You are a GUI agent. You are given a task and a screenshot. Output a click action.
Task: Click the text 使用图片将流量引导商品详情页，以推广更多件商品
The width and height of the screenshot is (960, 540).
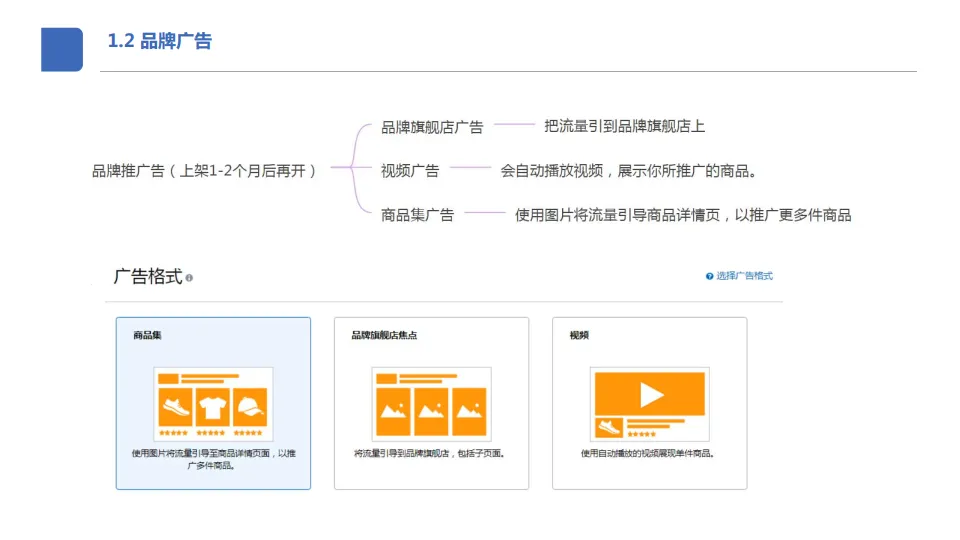683,215
